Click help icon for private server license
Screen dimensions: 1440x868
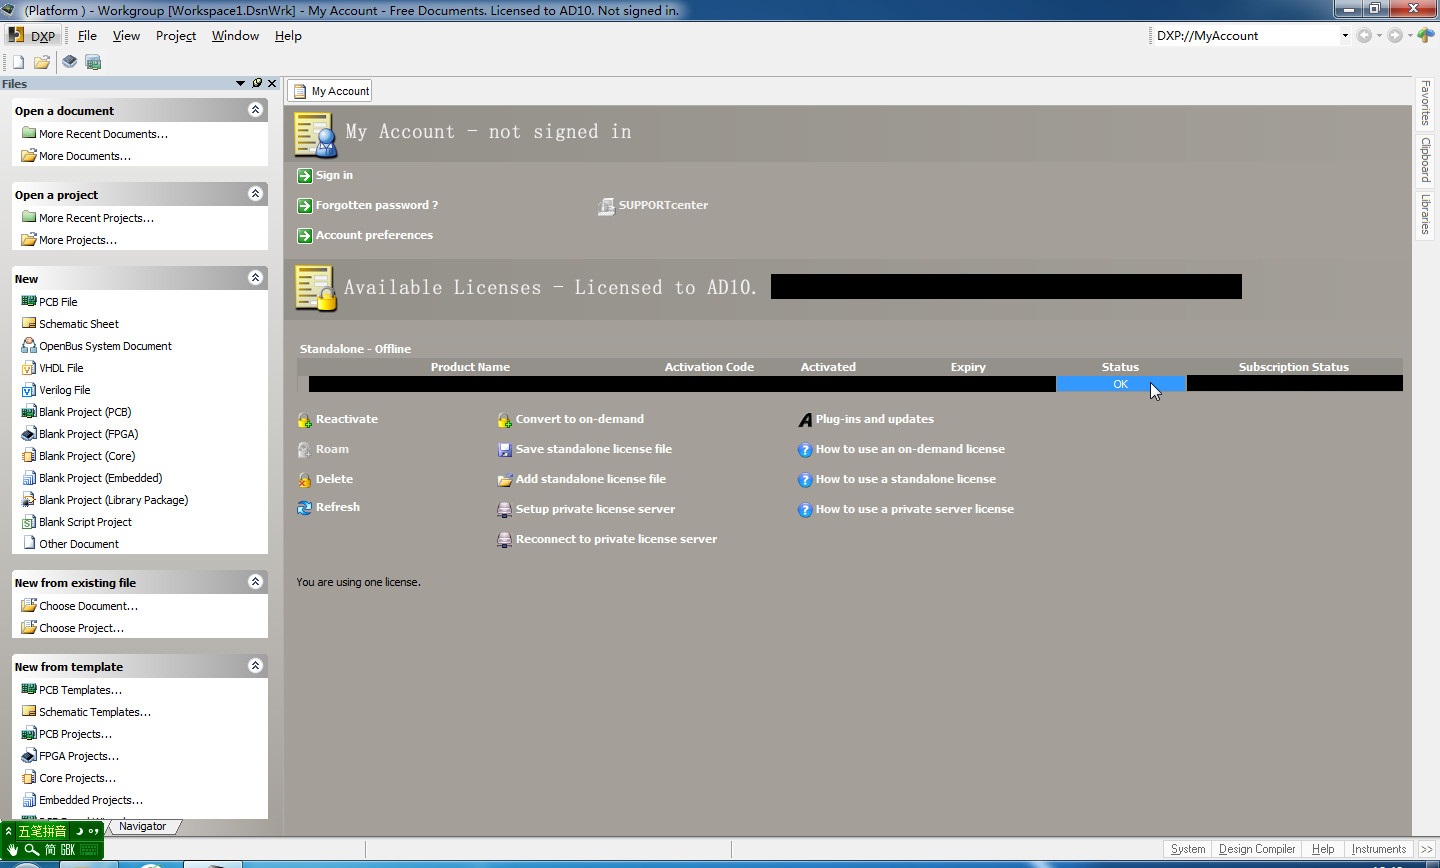pyautogui.click(x=805, y=510)
